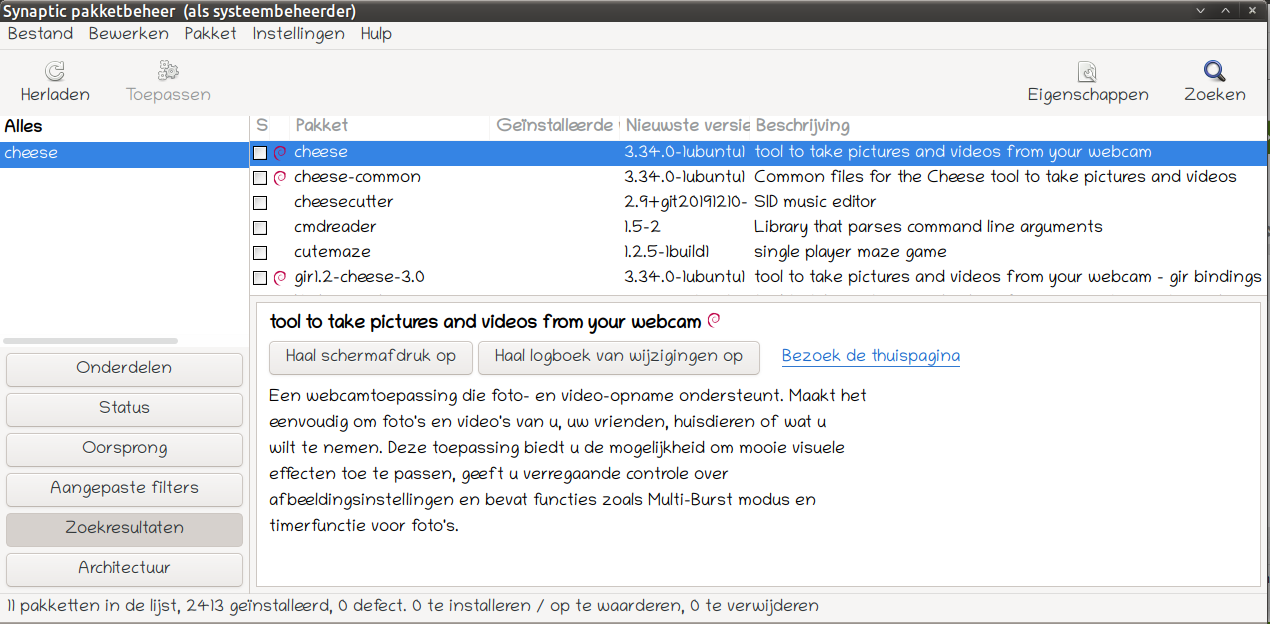
Task: Toggle status checkbox for cutemaze
Action: [x=260, y=253]
